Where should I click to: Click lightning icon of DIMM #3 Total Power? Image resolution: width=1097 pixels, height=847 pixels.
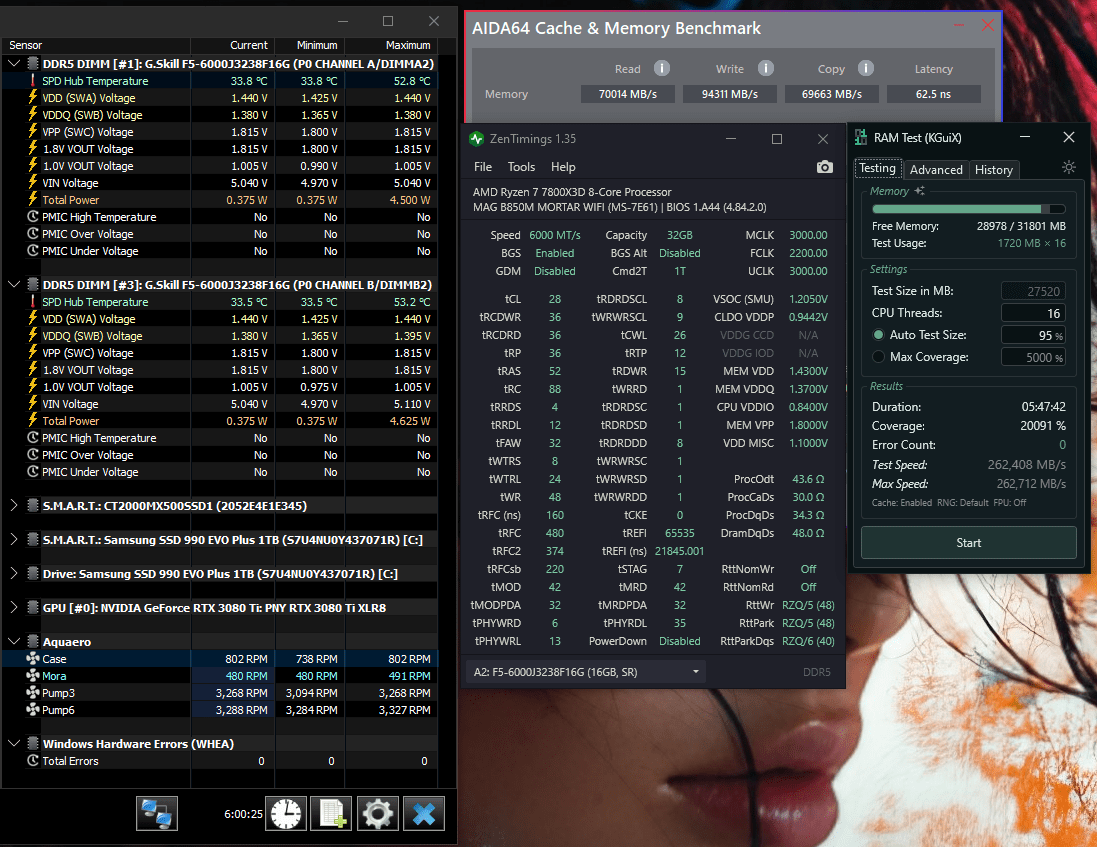coord(32,420)
